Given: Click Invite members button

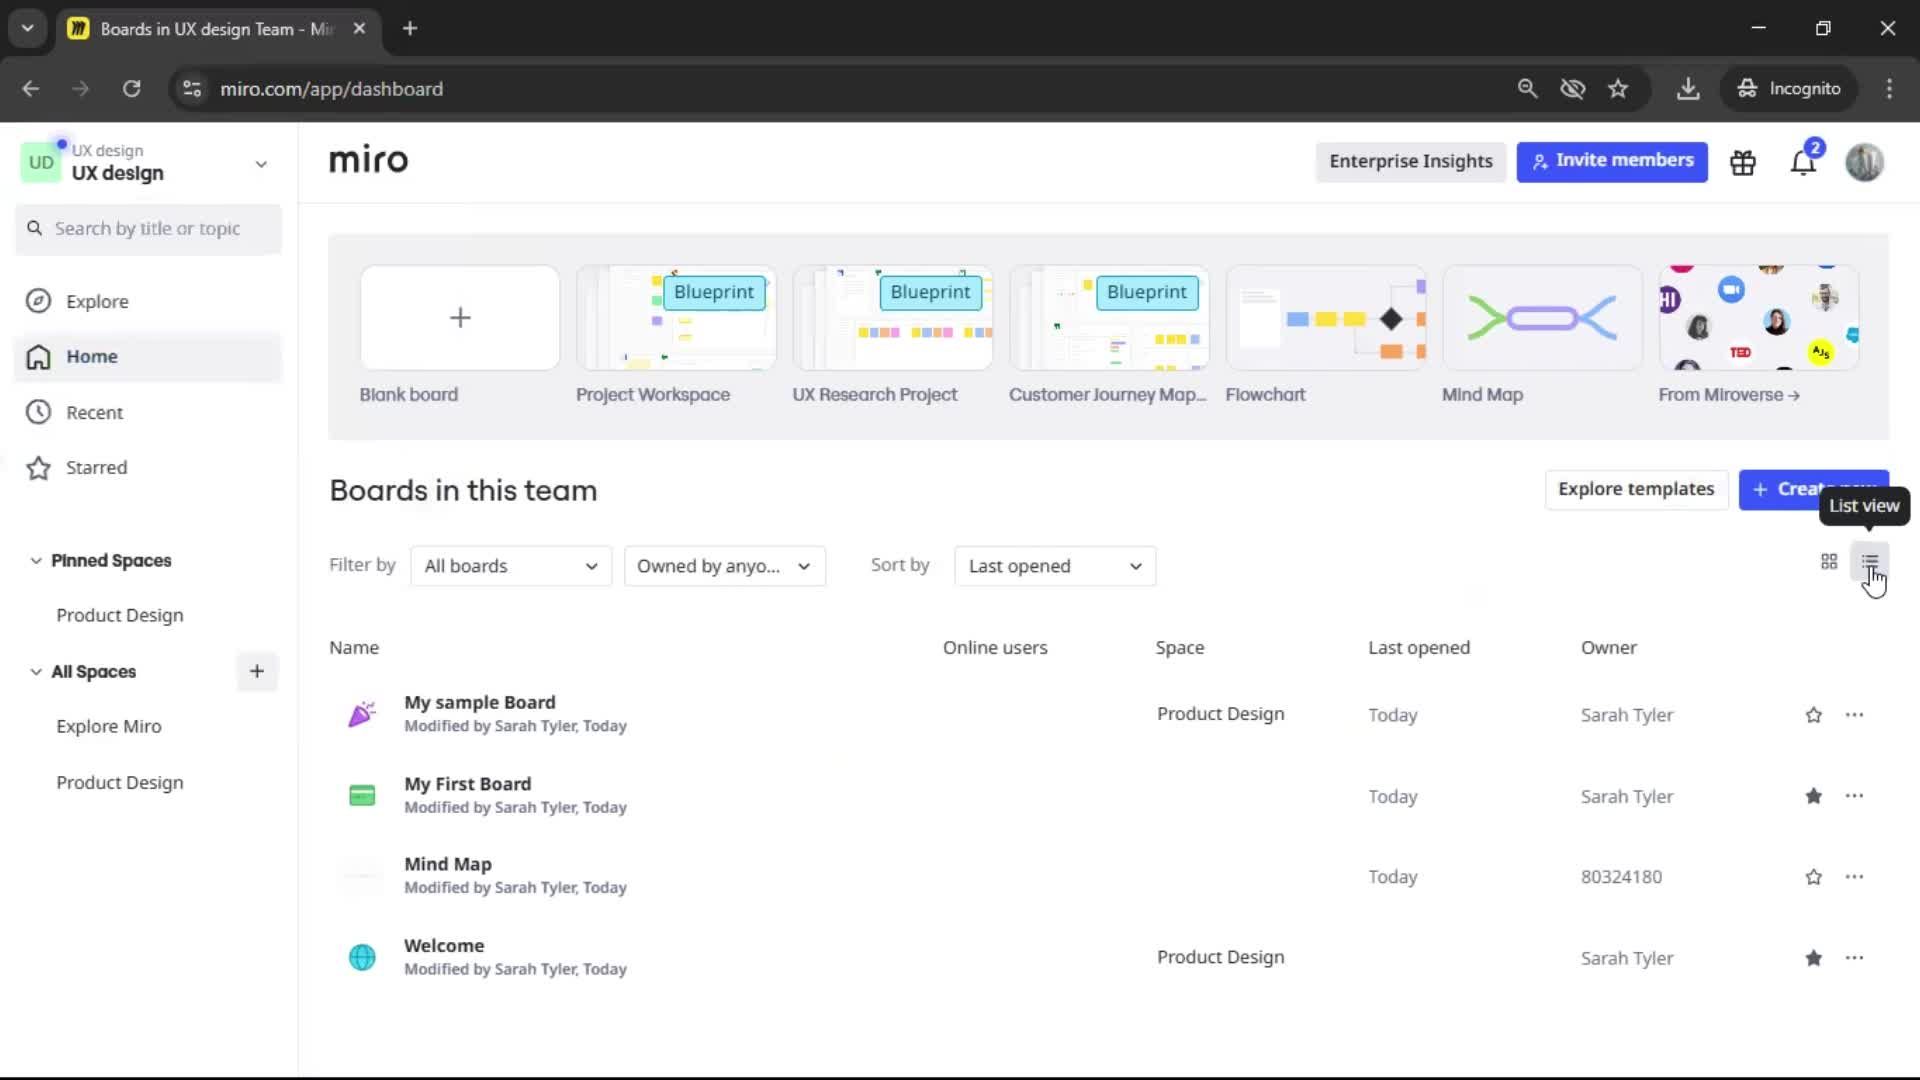Looking at the screenshot, I should 1612,161.
